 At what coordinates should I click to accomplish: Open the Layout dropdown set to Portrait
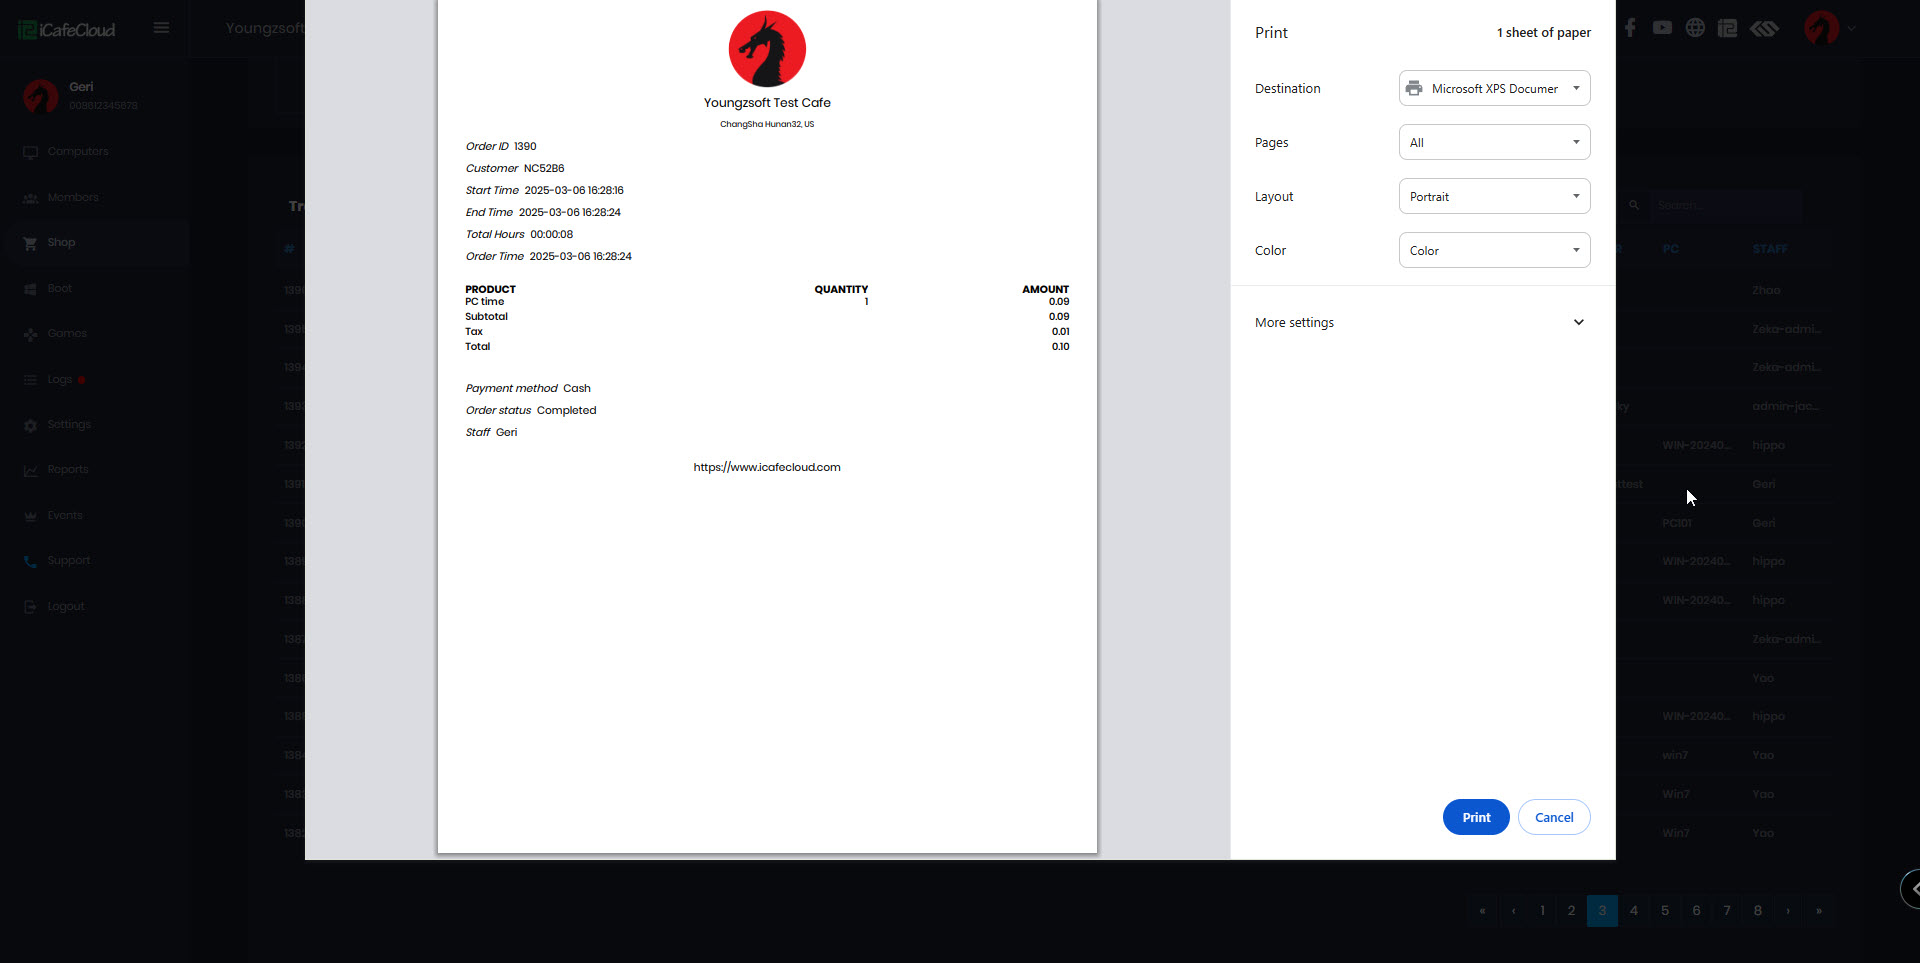point(1494,196)
